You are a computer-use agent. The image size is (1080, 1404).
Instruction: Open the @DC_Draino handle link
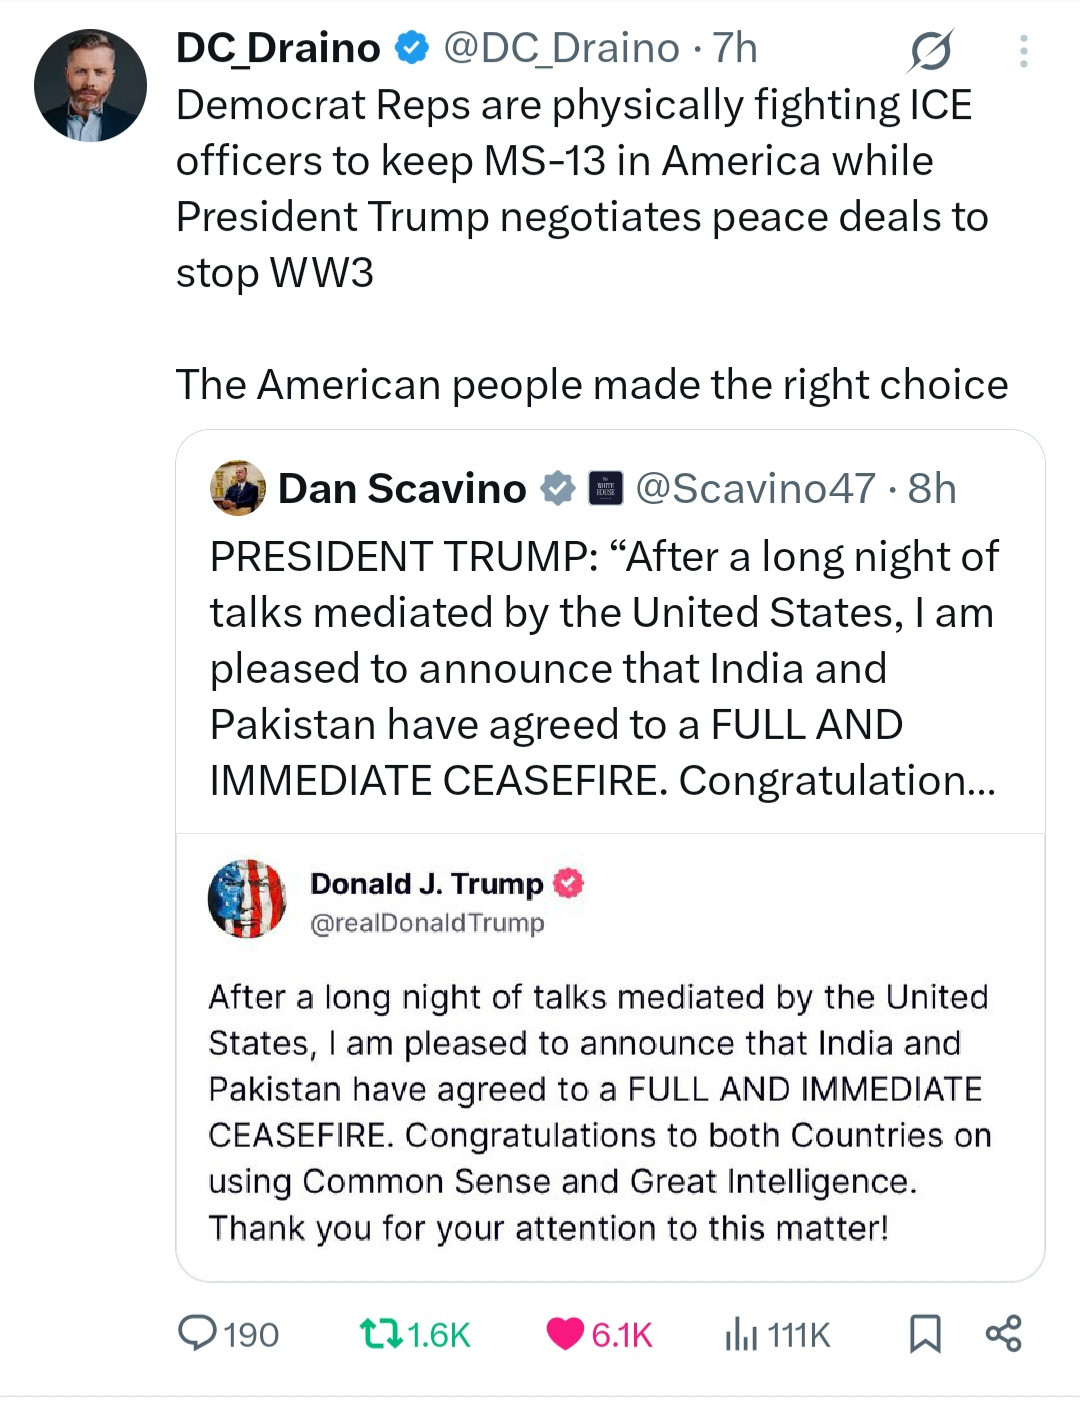(561, 48)
